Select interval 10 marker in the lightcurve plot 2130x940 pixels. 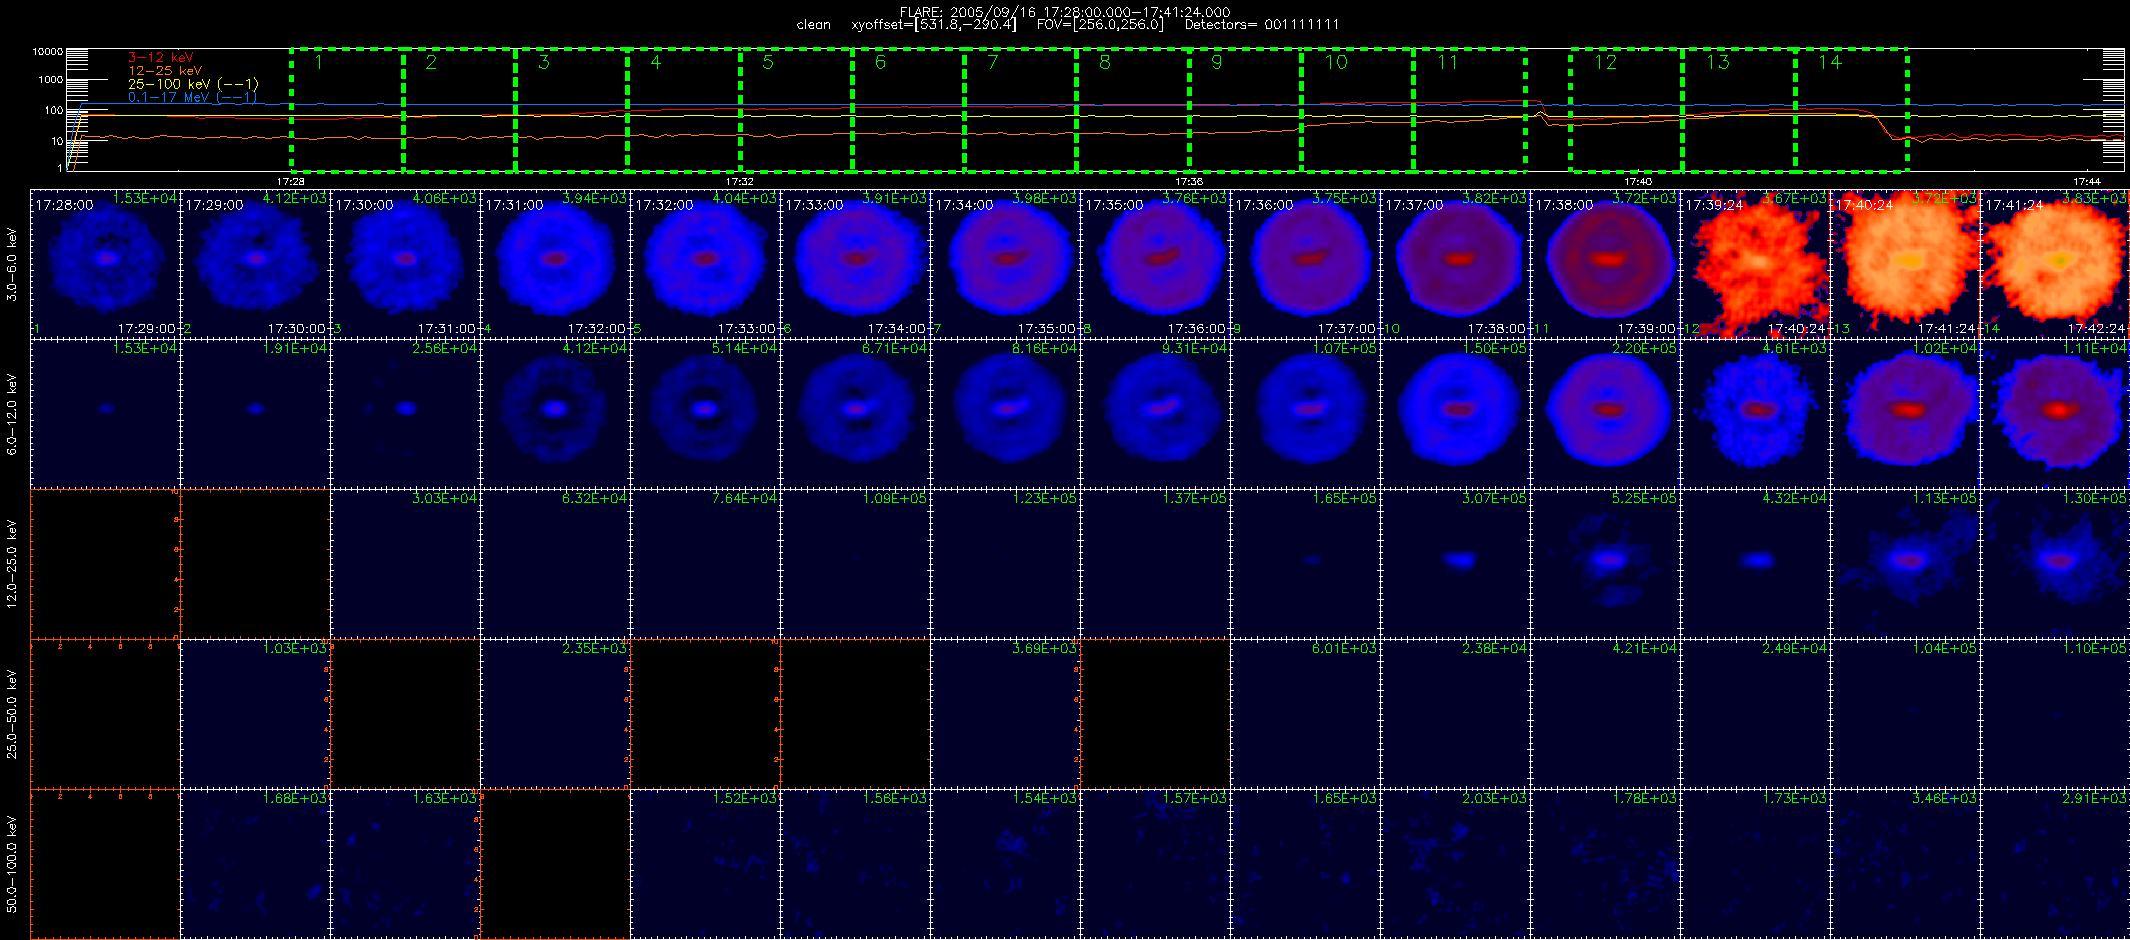1336,63
